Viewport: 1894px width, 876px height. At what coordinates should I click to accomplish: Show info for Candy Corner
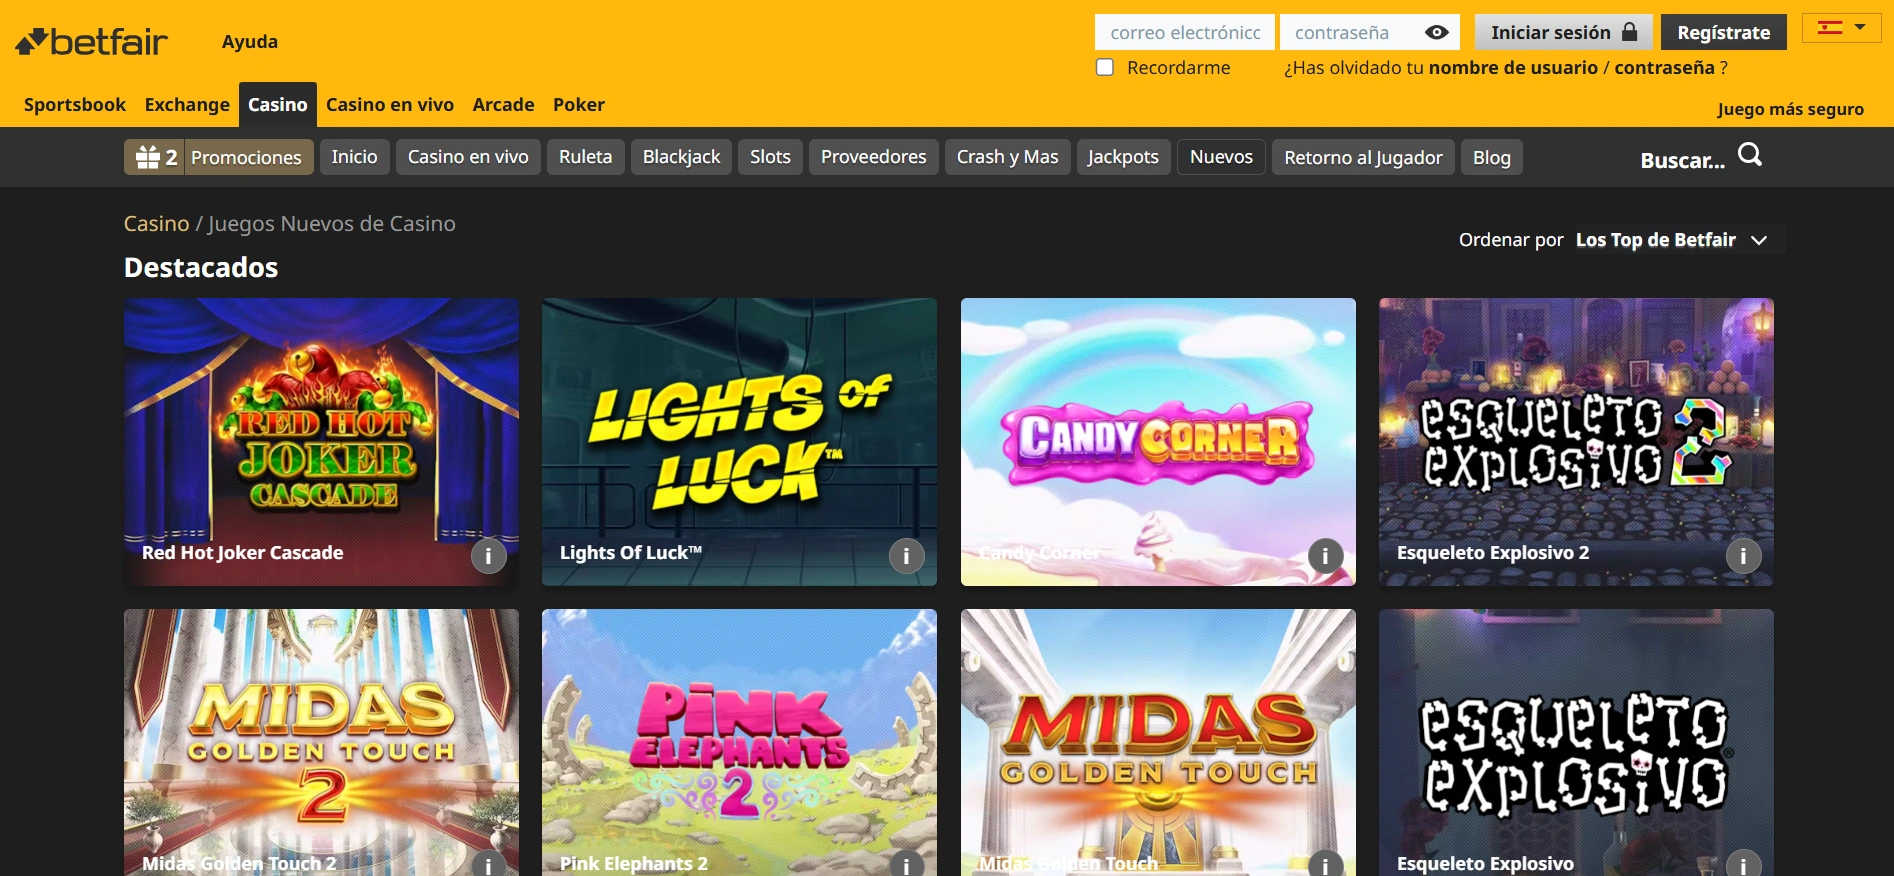[x=1325, y=556]
